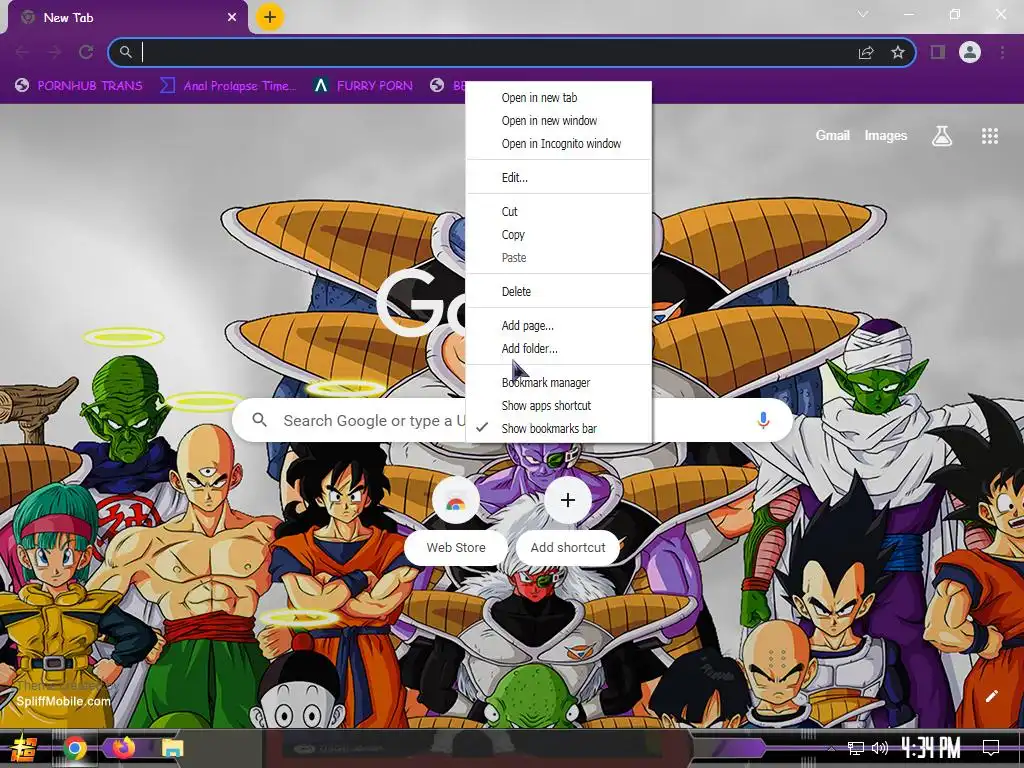Choose Open in Incognito window
Screen dimensions: 1024x768
click(558, 143)
